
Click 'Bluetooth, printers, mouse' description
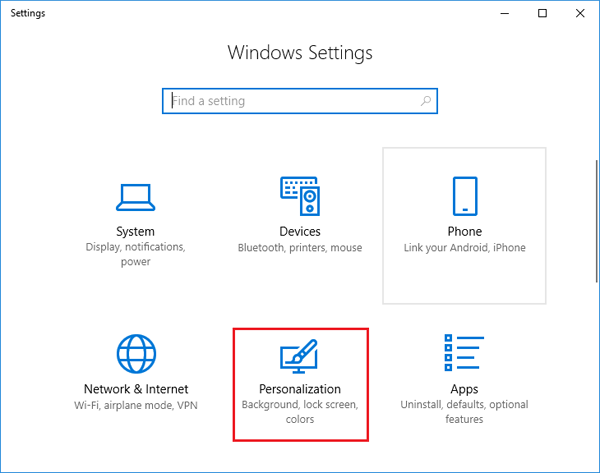300,248
